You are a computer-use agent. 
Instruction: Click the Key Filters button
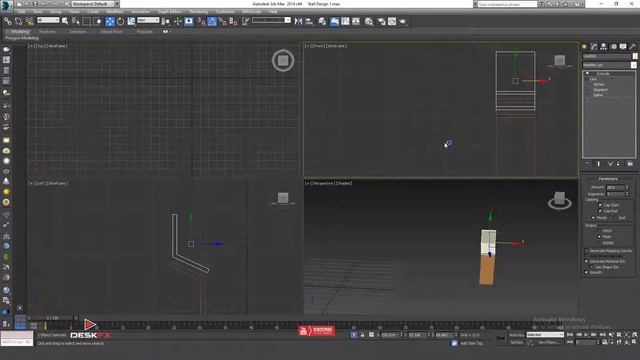(x=548, y=342)
